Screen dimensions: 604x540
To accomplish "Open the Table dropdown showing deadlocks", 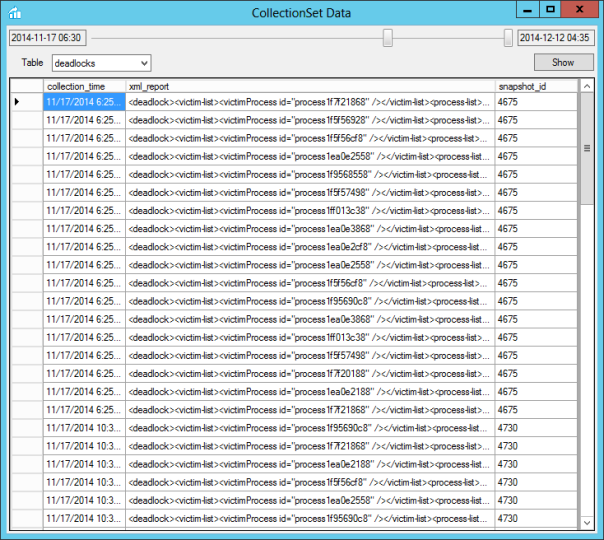I will point(102,63).
